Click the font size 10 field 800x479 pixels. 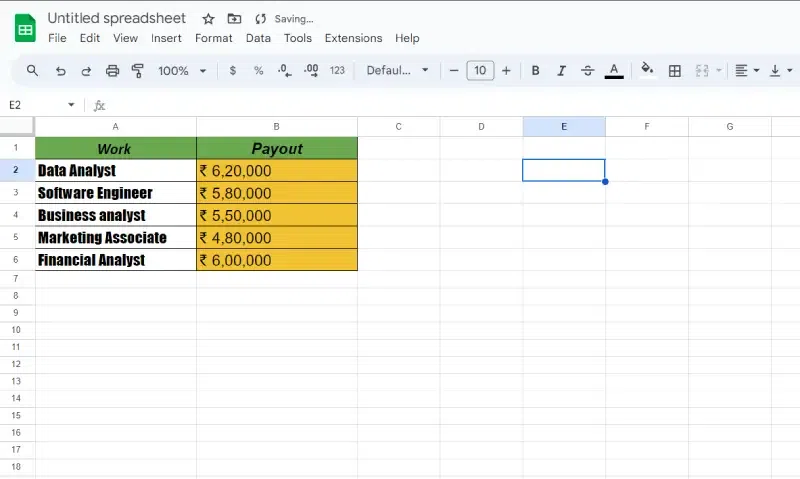coord(480,70)
